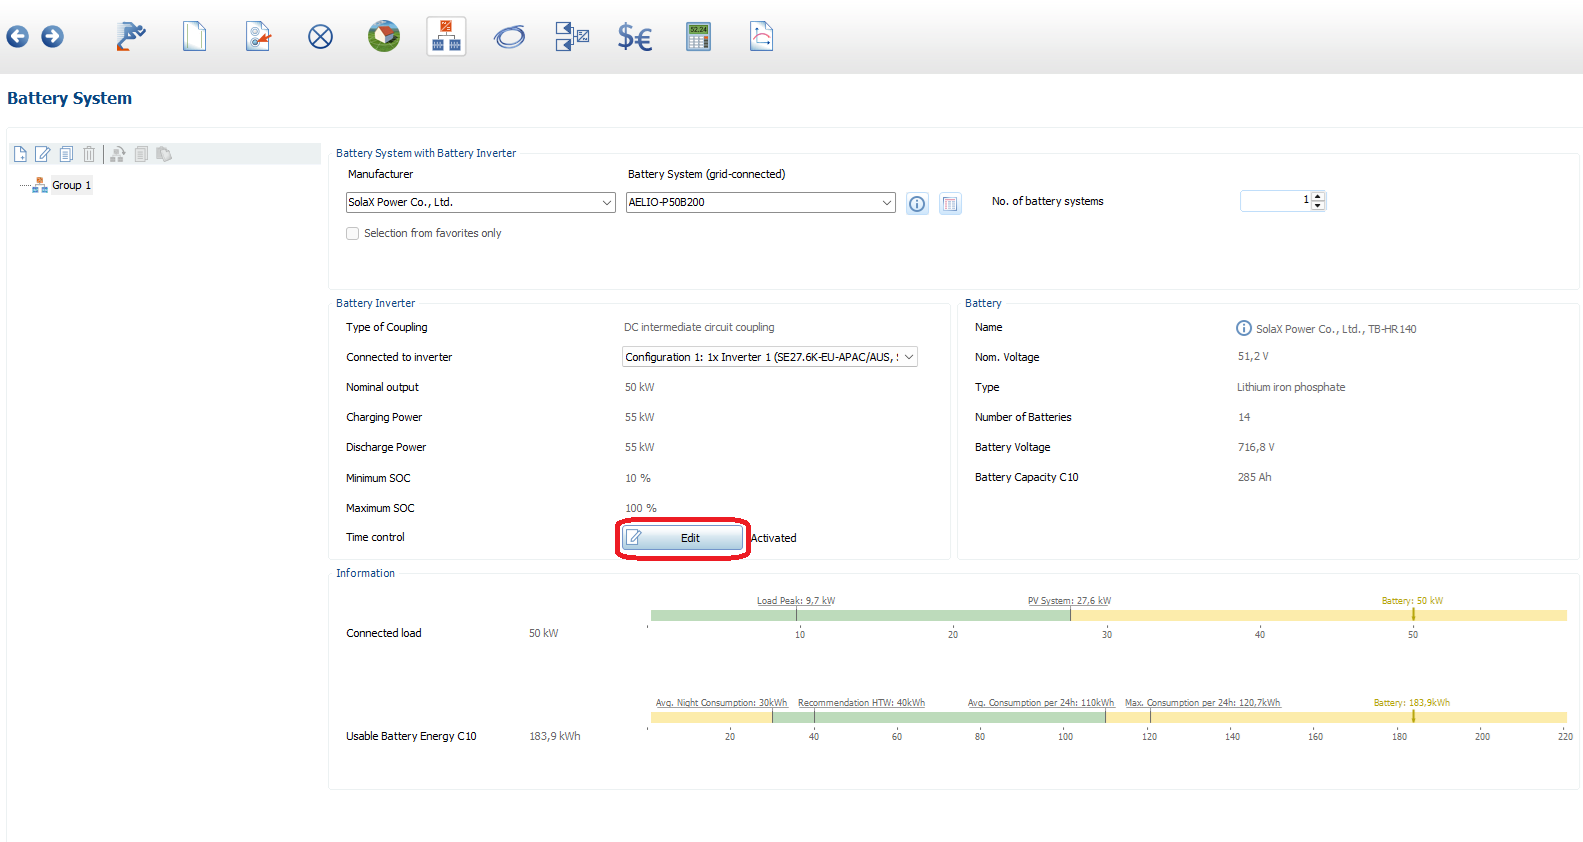Click the SolaX TB-HR140 battery info icon

(1244, 328)
